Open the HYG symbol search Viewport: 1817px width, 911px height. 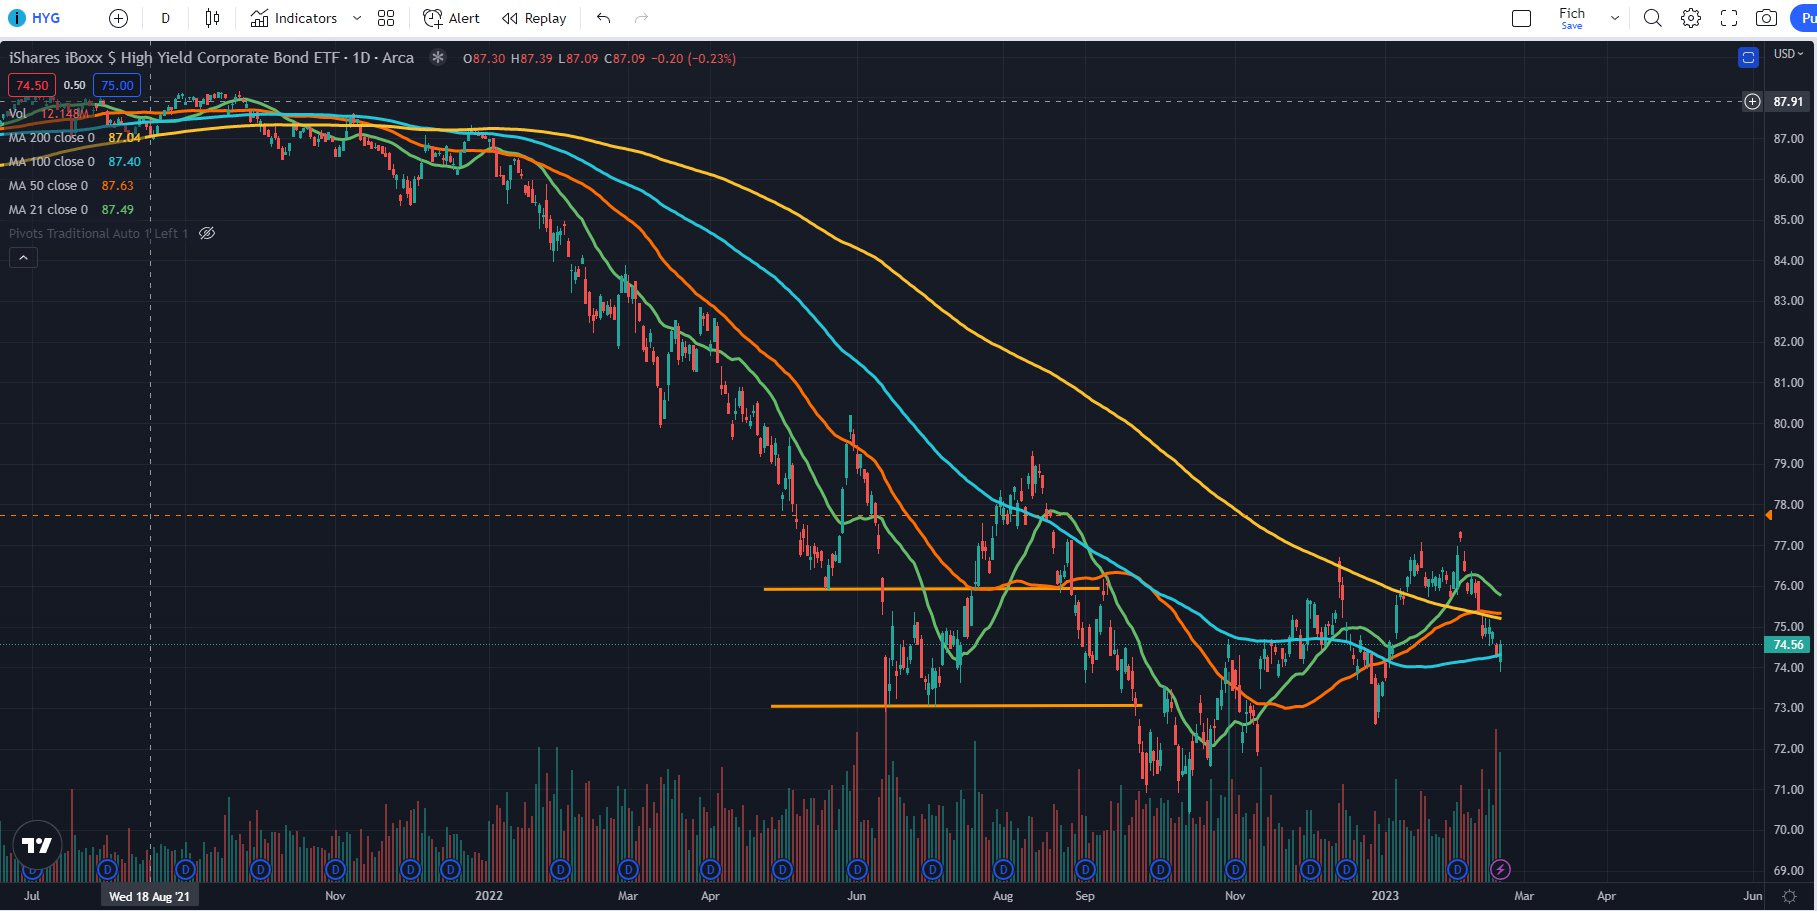[x=46, y=18]
